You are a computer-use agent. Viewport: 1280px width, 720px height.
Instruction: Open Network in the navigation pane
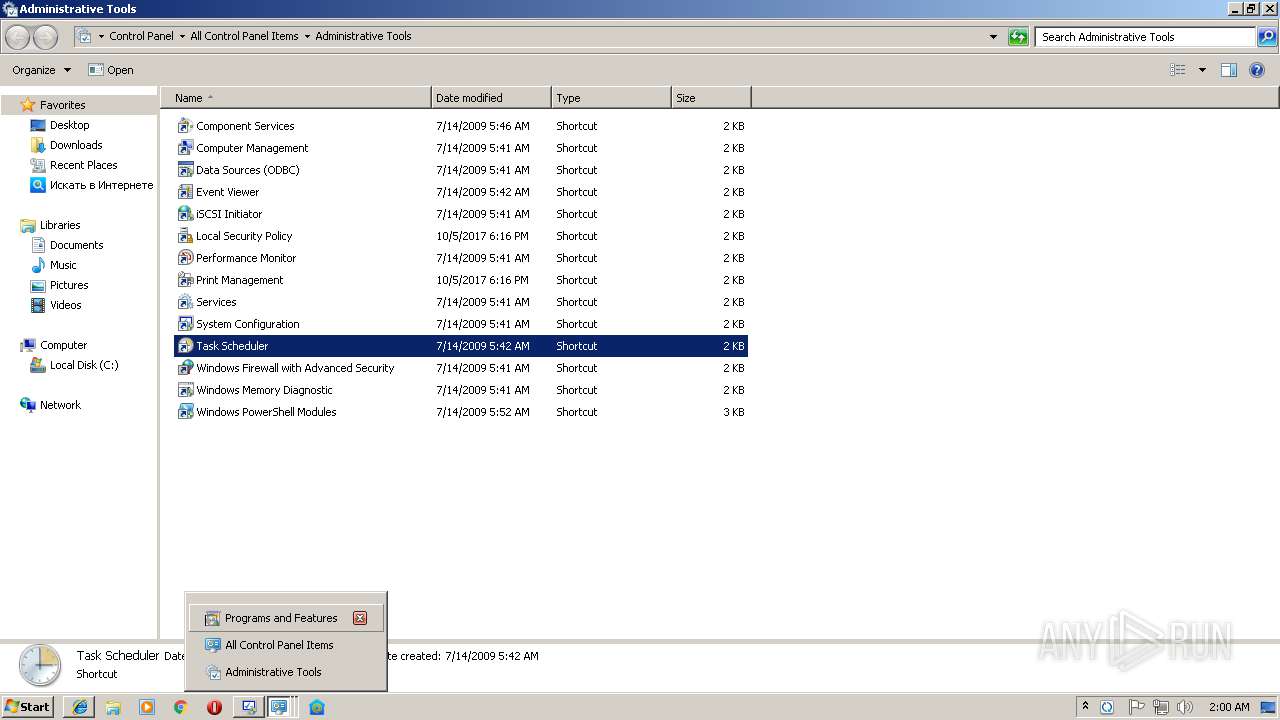[60, 405]
